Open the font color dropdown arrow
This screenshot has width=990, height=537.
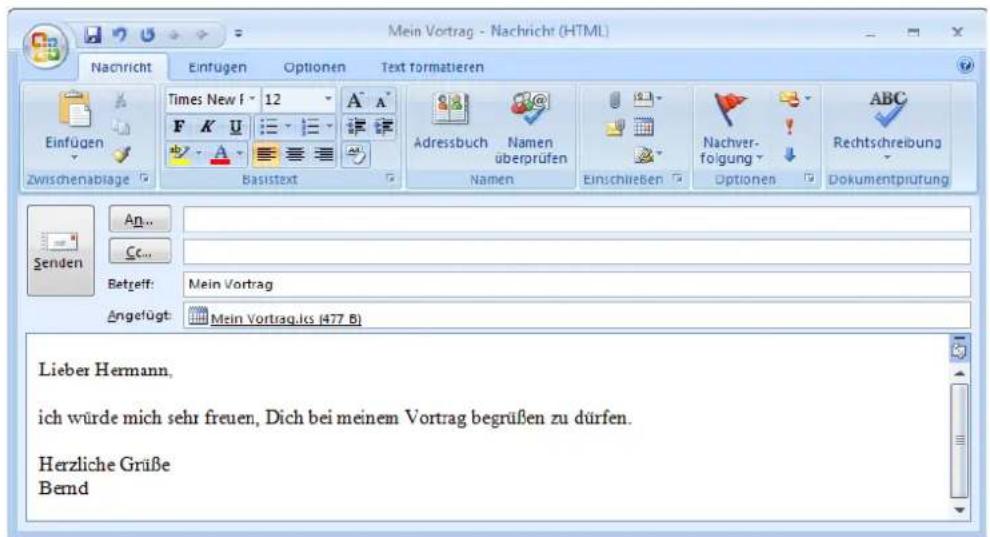point(239,154)
